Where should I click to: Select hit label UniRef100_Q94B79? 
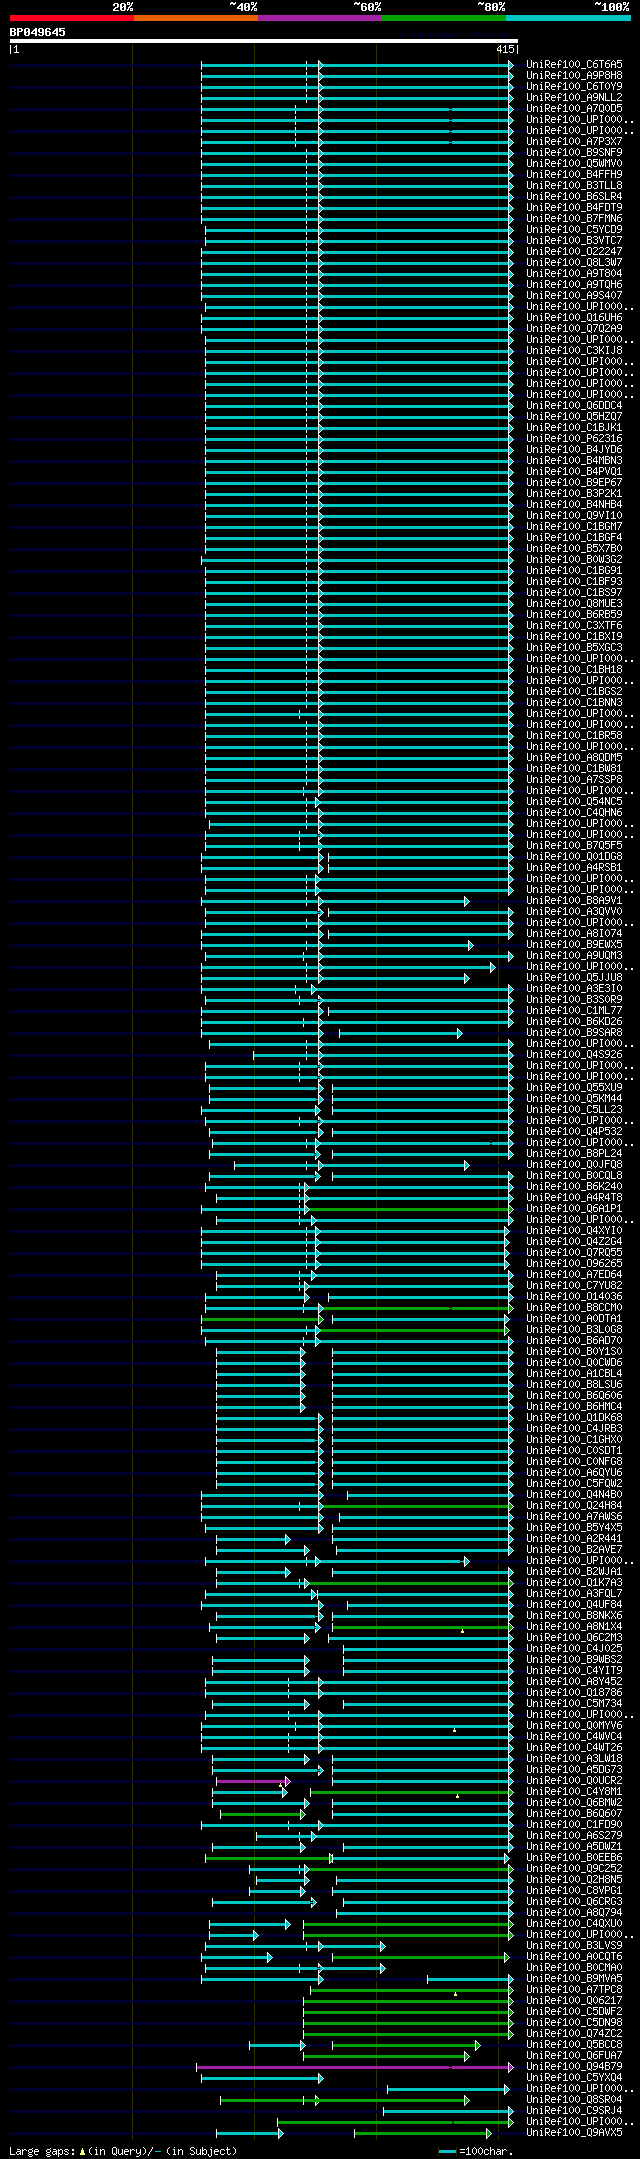[x=574, y=2066]
